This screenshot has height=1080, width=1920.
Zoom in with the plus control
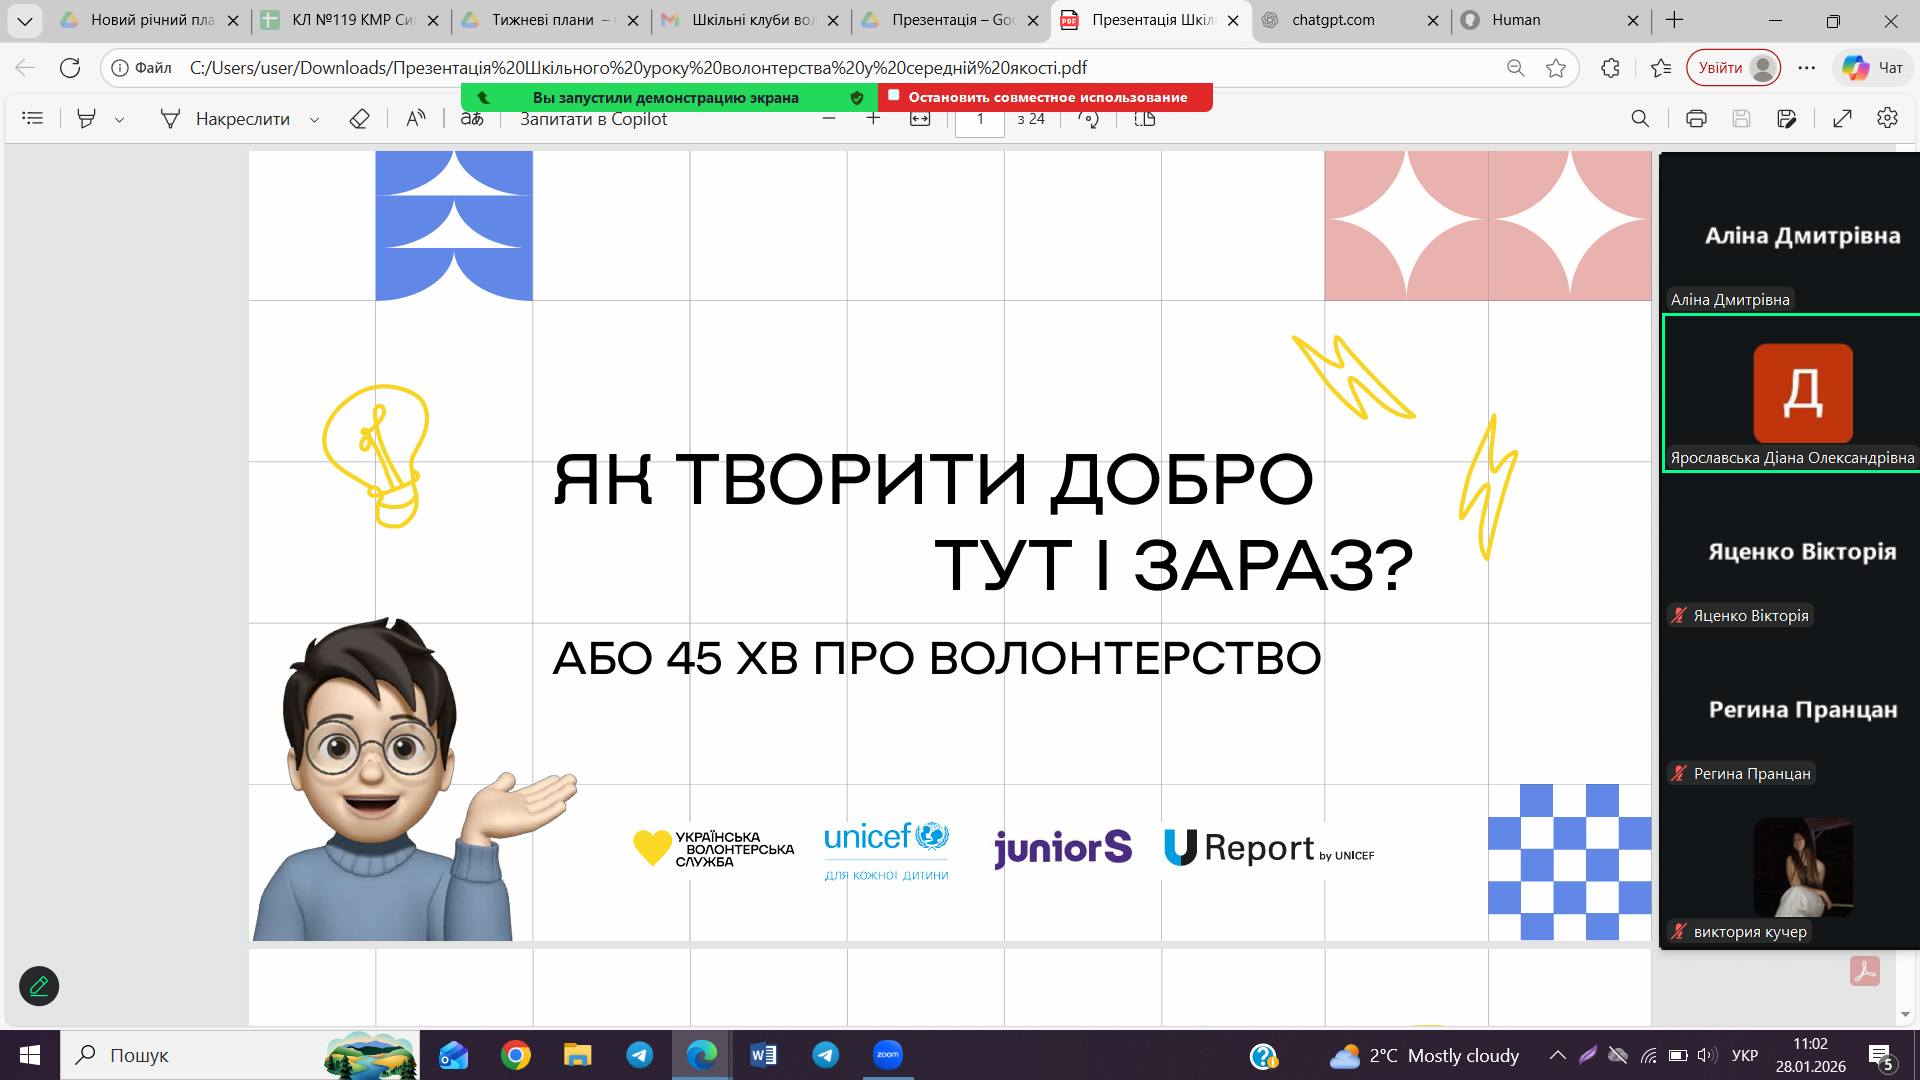872,118
